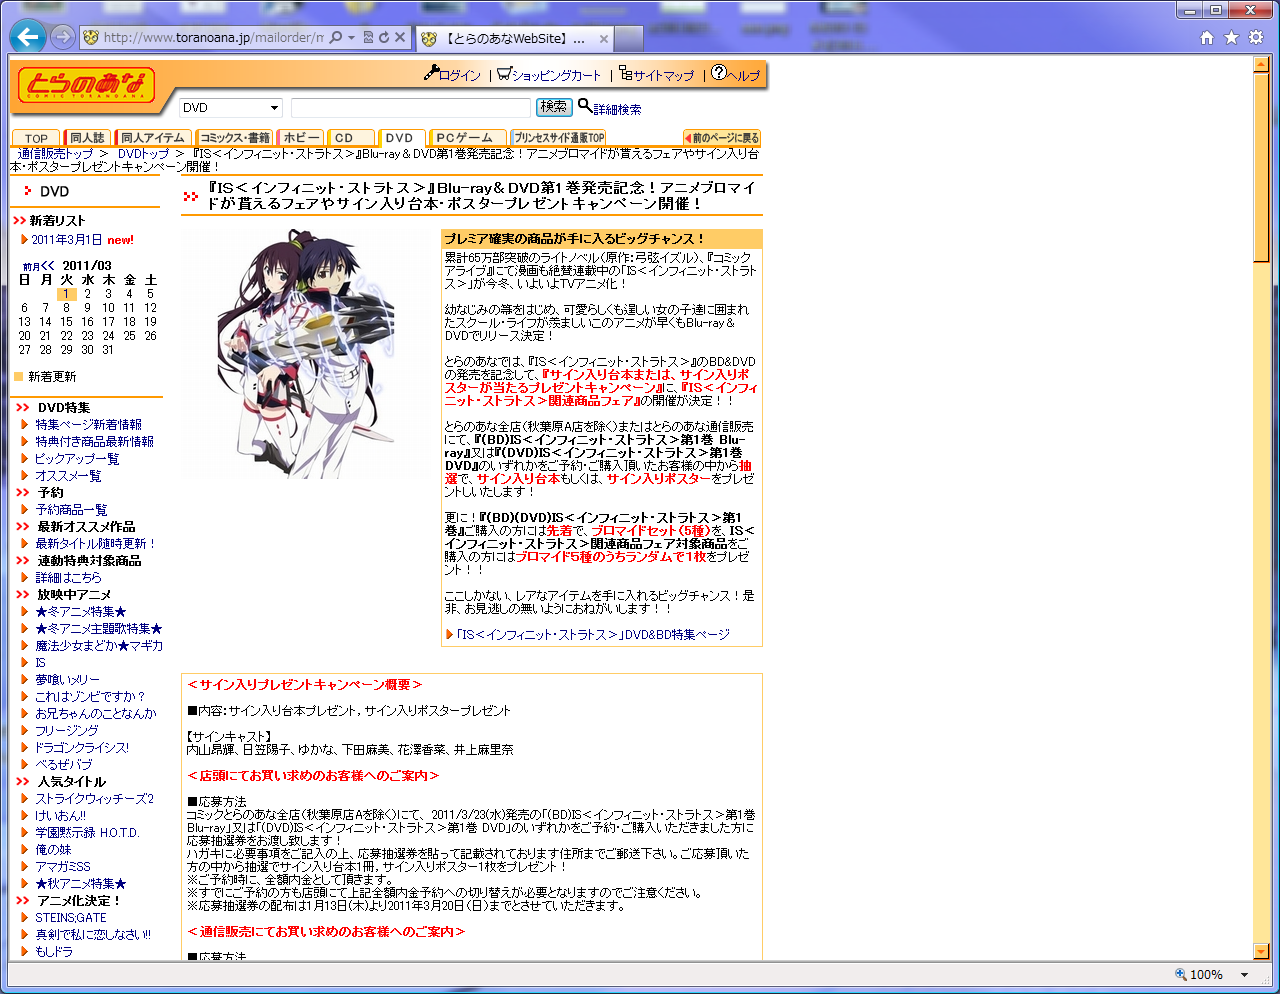Open the IS sidebar link
Viewport: 1280px width, 994px height.
pyautogui.click(x=40, y=663)
